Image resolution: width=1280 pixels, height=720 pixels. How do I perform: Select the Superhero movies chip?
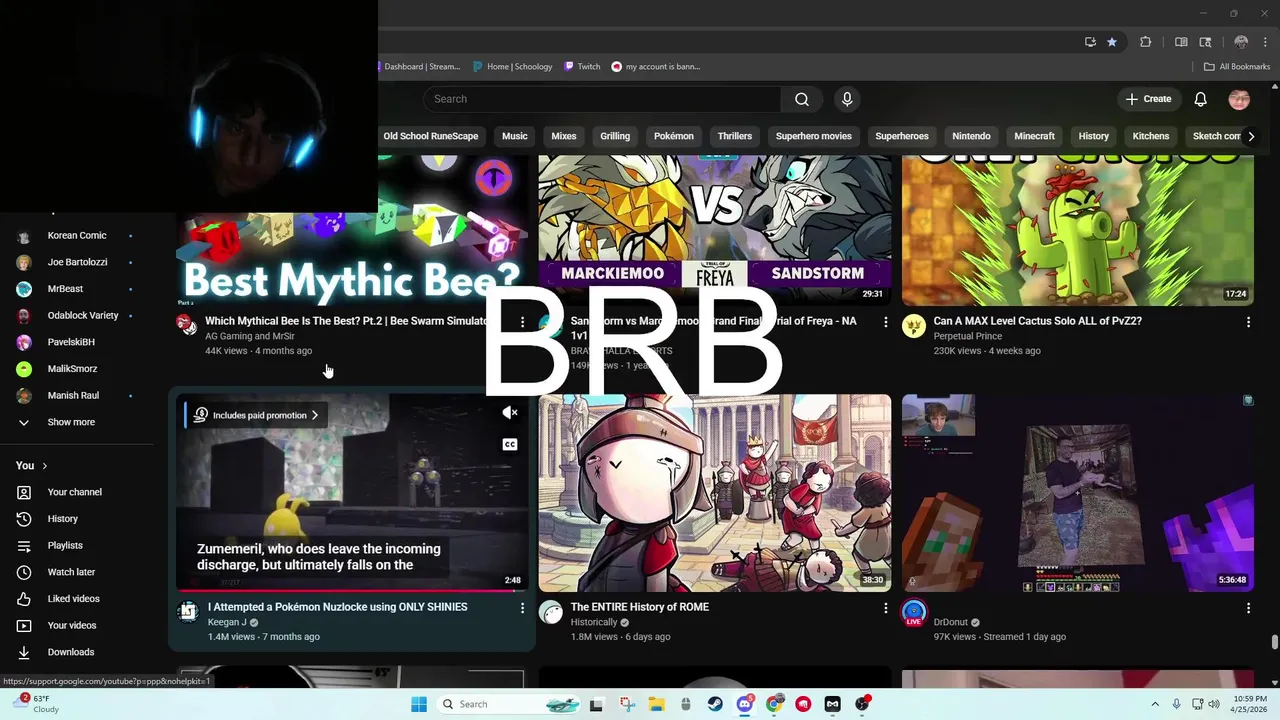tap(813, 136)
